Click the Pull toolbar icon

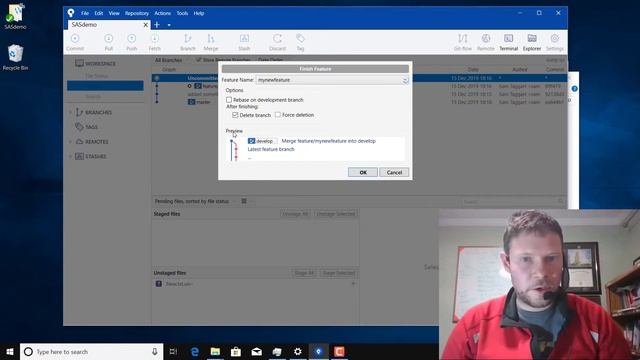coord(109,42)
